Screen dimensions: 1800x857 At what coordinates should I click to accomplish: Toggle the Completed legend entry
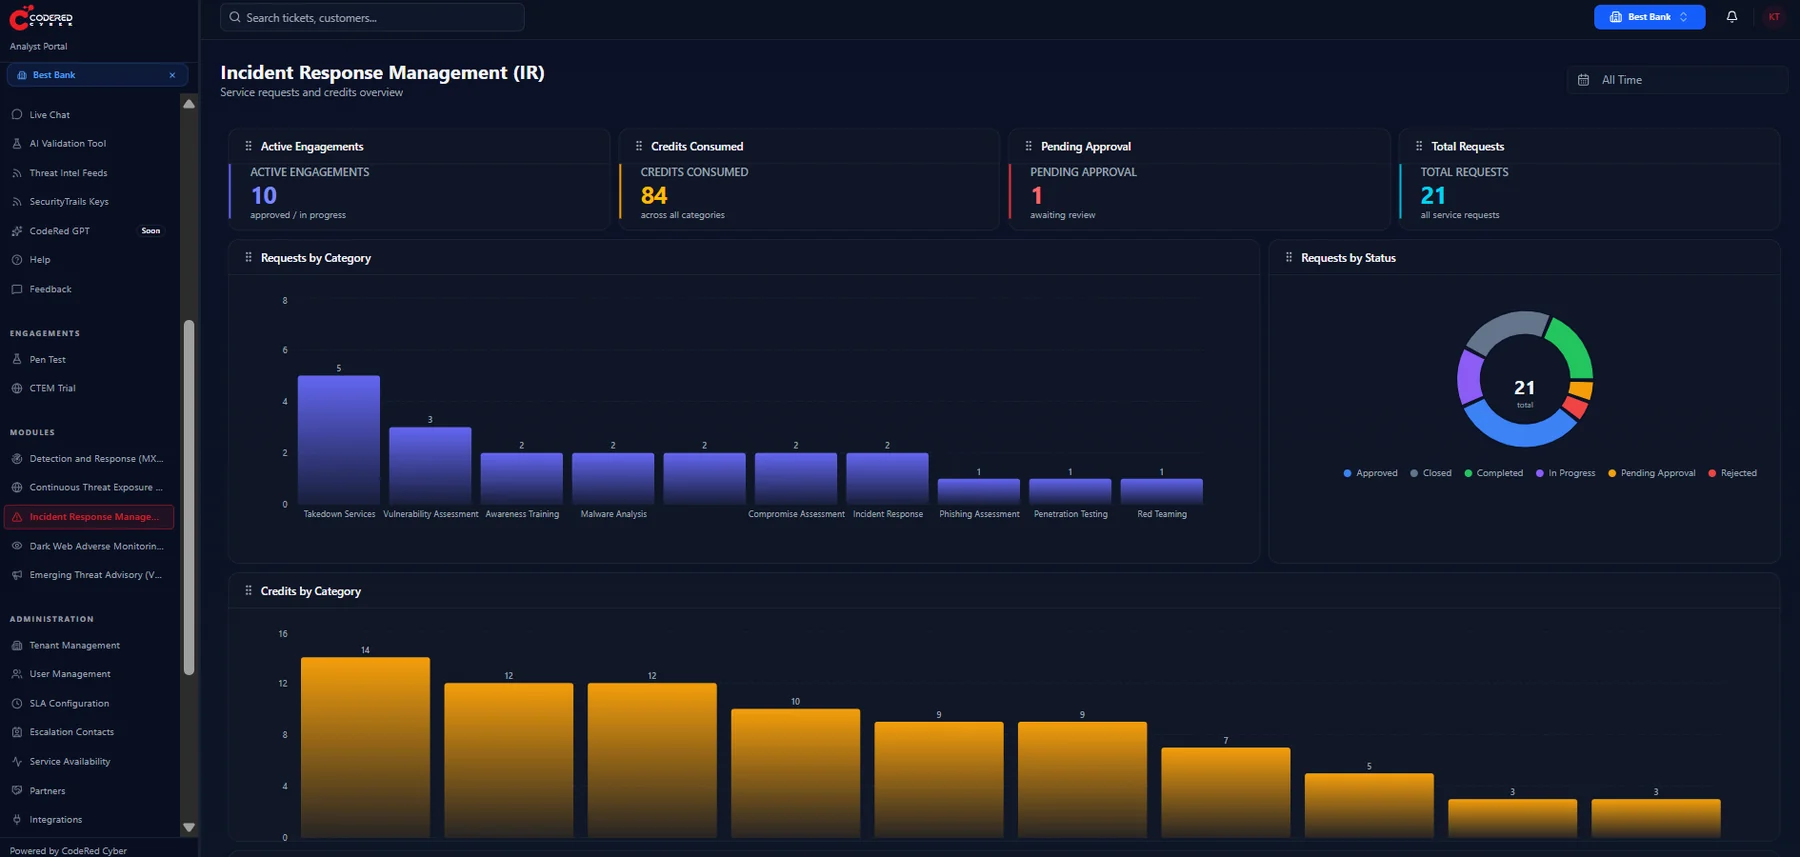click(1493, 473)
